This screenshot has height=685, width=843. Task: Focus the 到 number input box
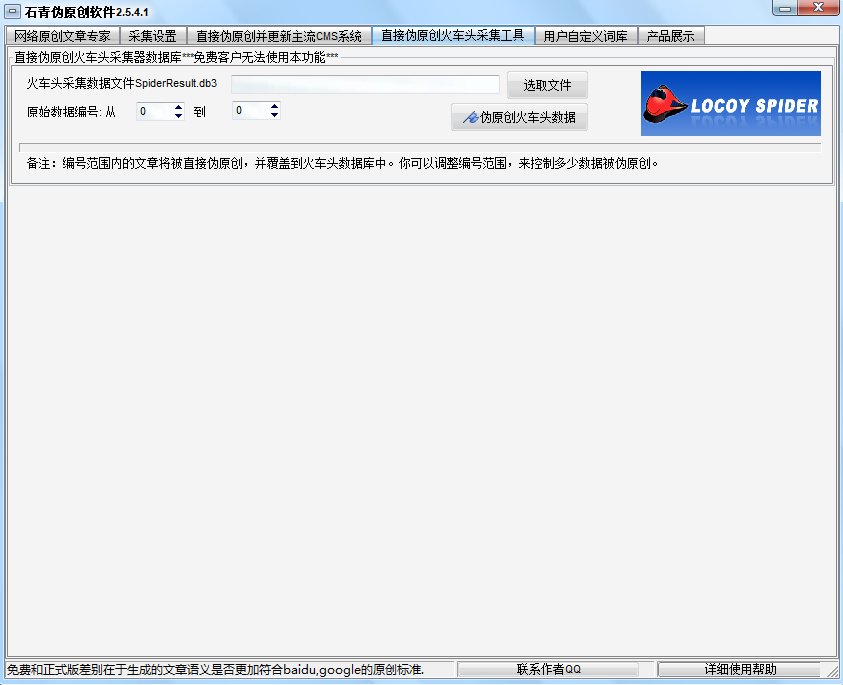point(251,110)
